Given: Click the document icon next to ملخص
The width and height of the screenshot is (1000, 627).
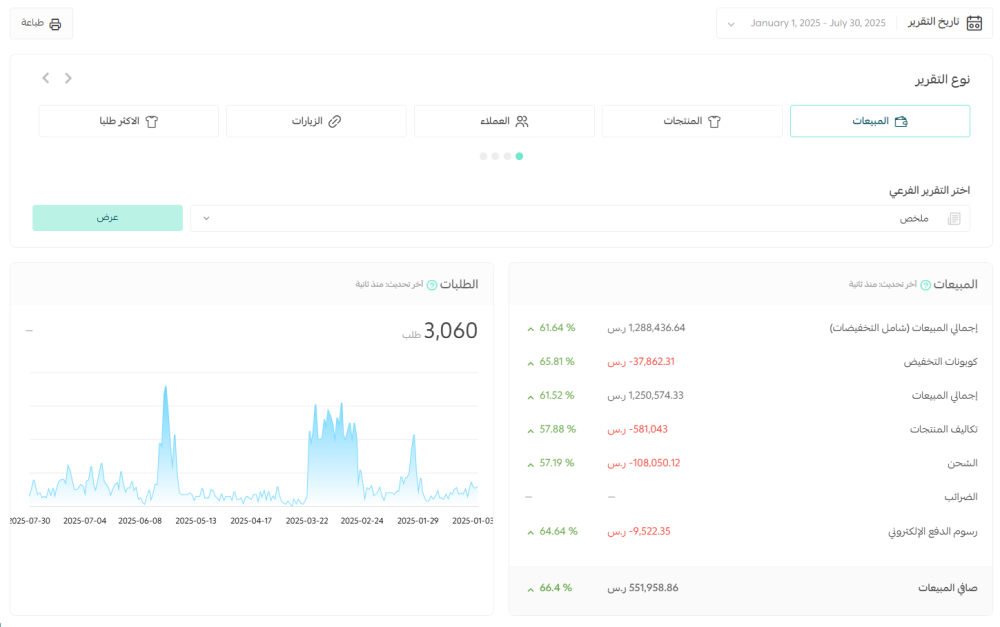Looking at the screenshot, I should 953,219.
